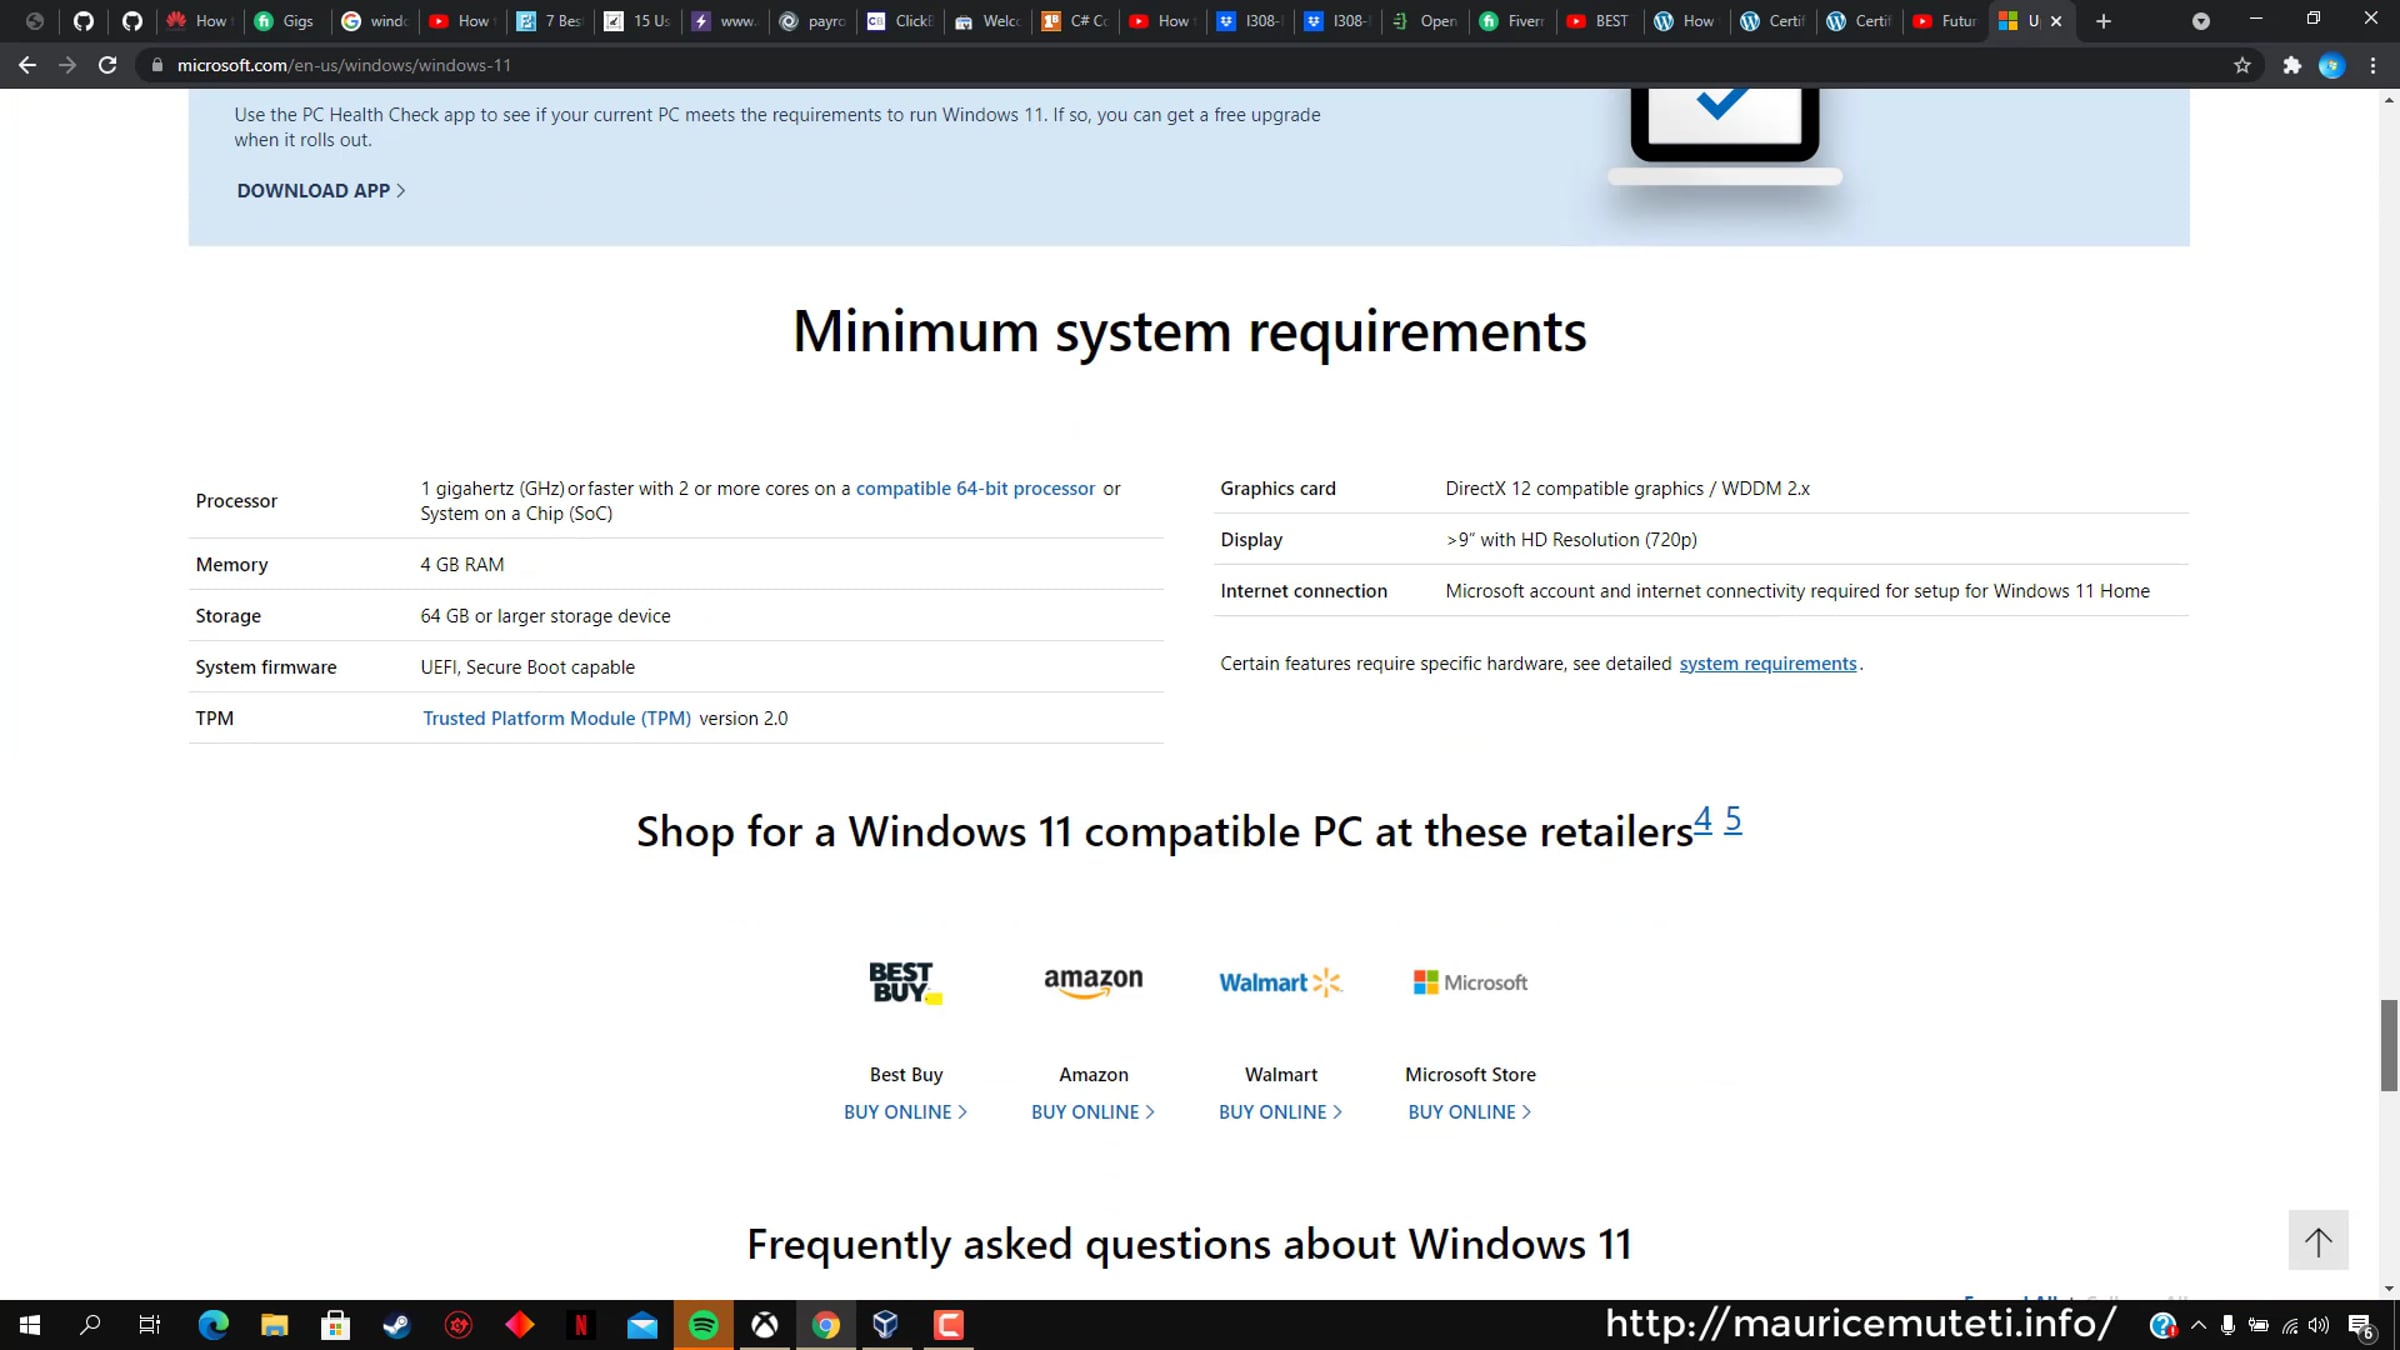Viewport: 2400px width, 1350px height.
Task: Open File Explorer from the taskbar
Action: (x=274, y=1325)
